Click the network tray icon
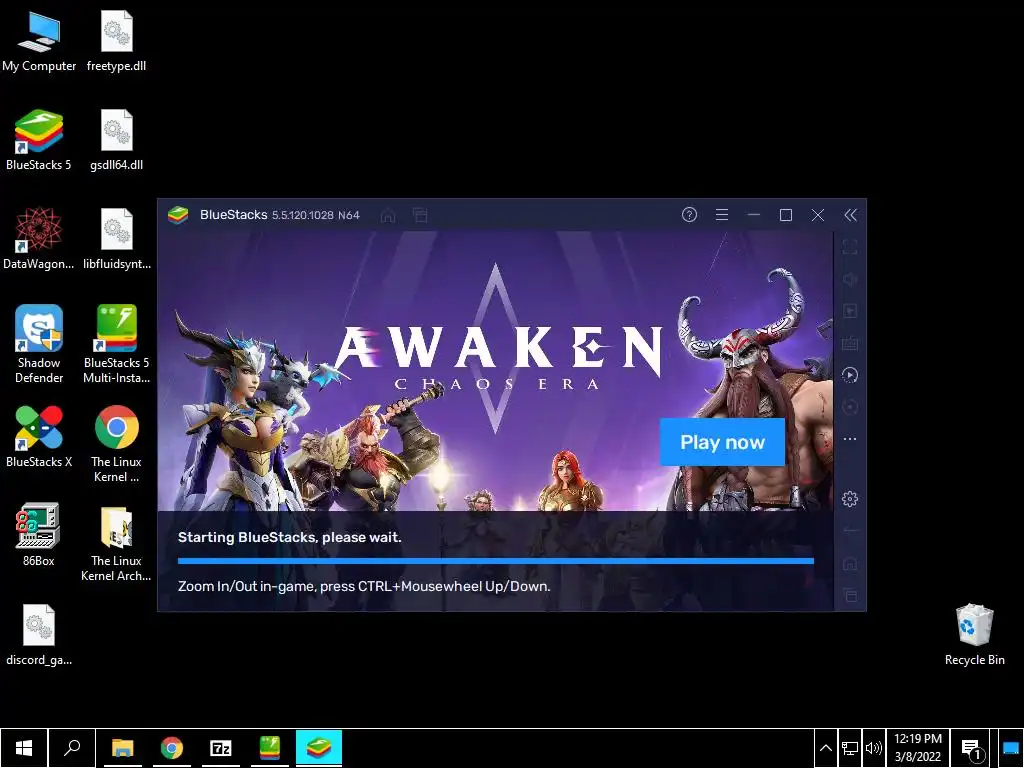The image size is (1024, 768). pyautogui.click(x=850, y=748)
